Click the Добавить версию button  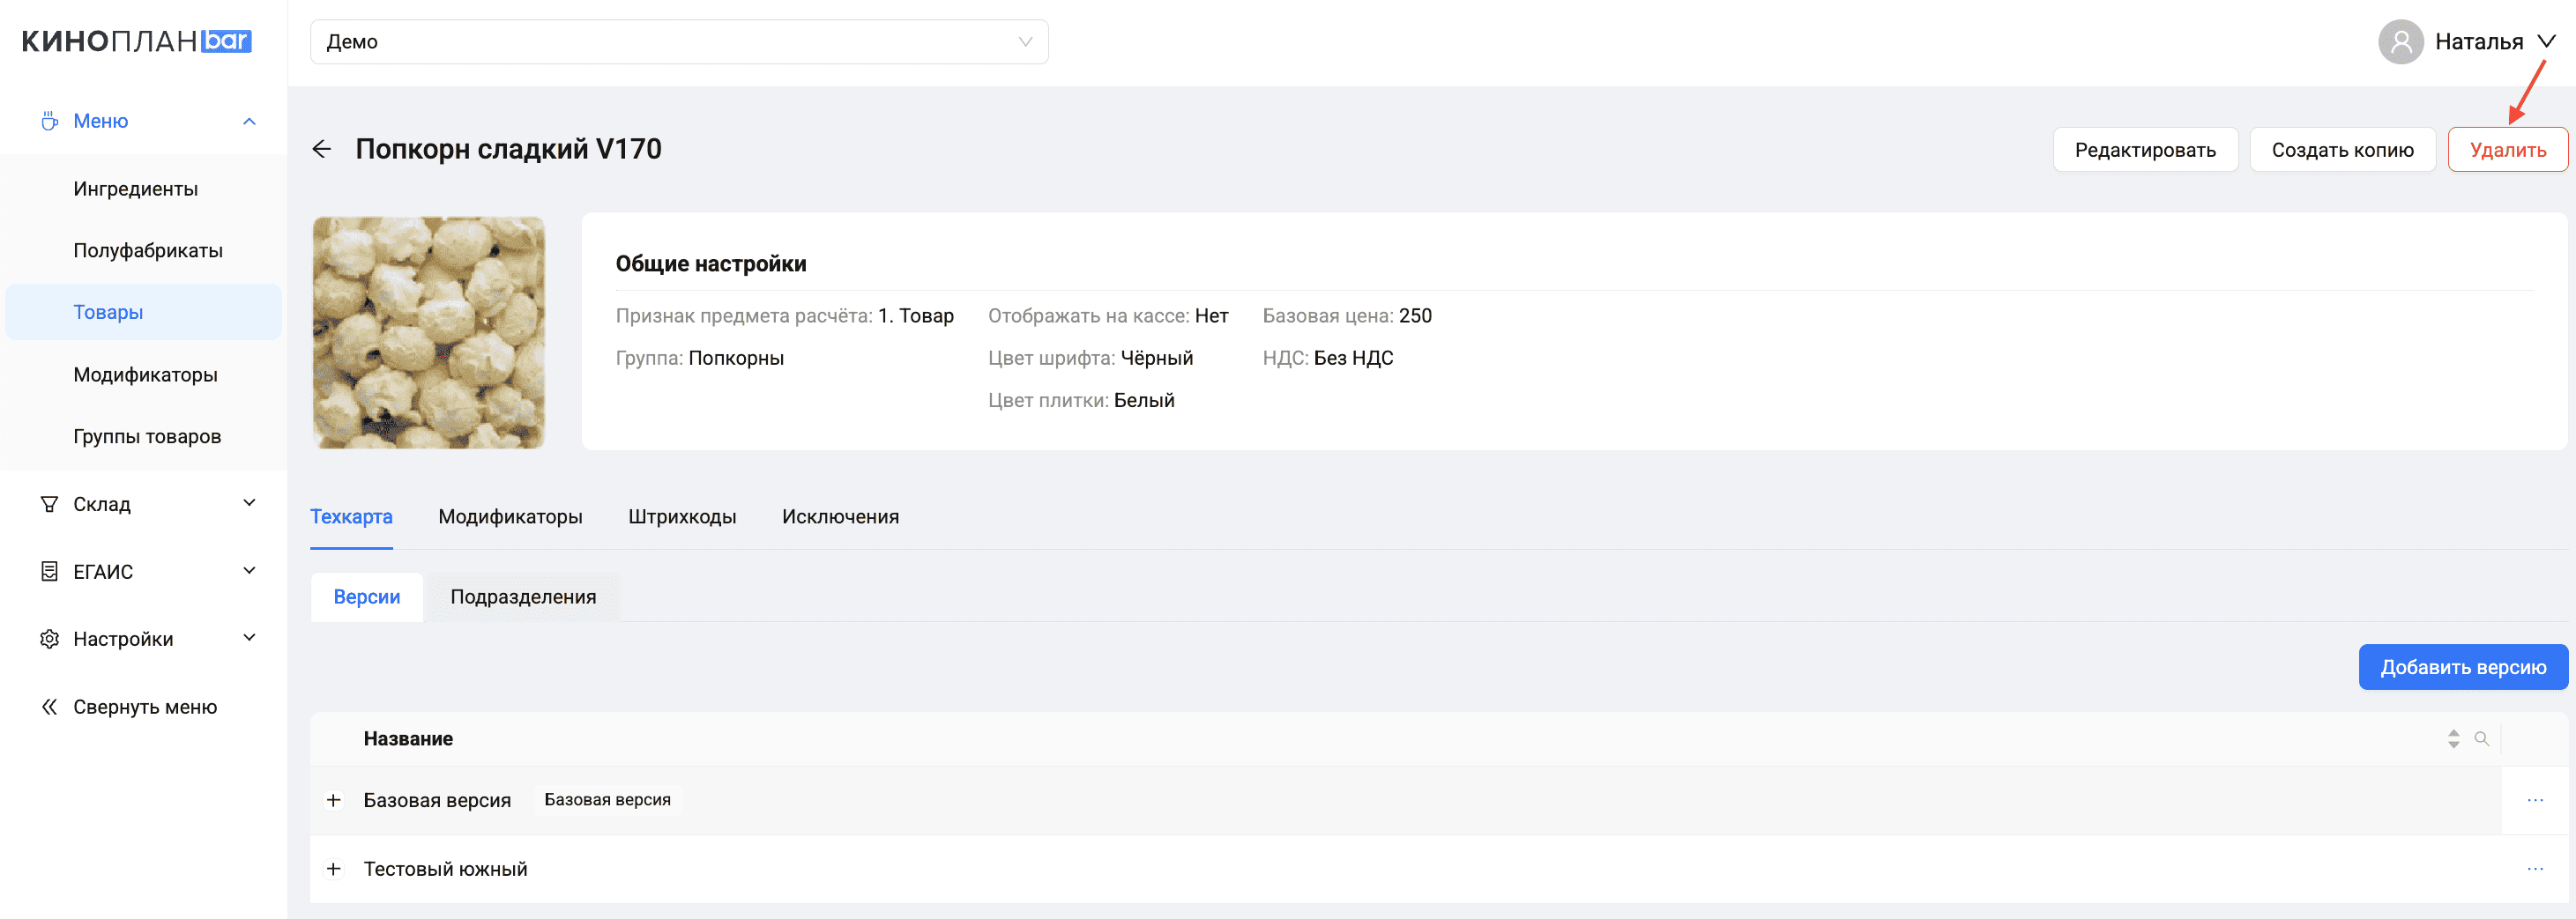click(x=2462, y=667)
